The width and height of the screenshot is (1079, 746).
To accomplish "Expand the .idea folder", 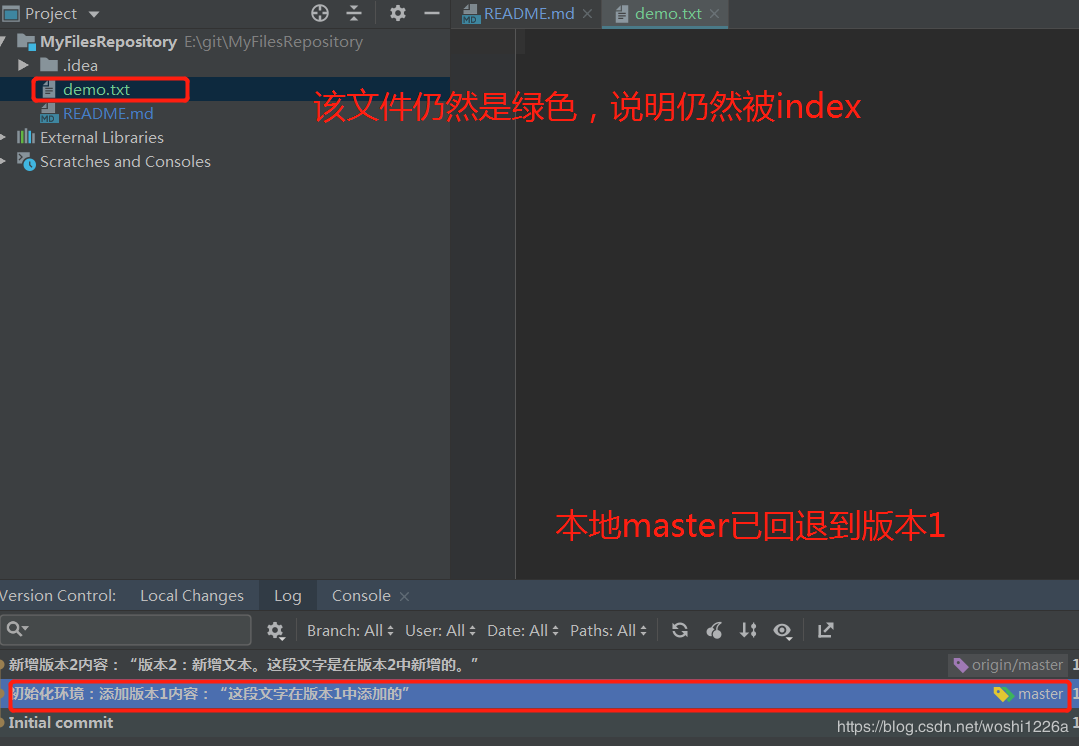I will tap(23, 65).
